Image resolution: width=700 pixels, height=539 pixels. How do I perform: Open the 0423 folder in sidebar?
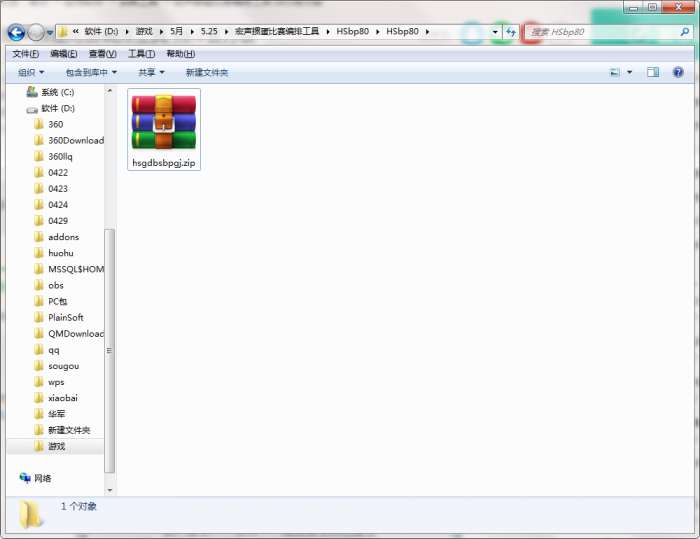(58, 189)
